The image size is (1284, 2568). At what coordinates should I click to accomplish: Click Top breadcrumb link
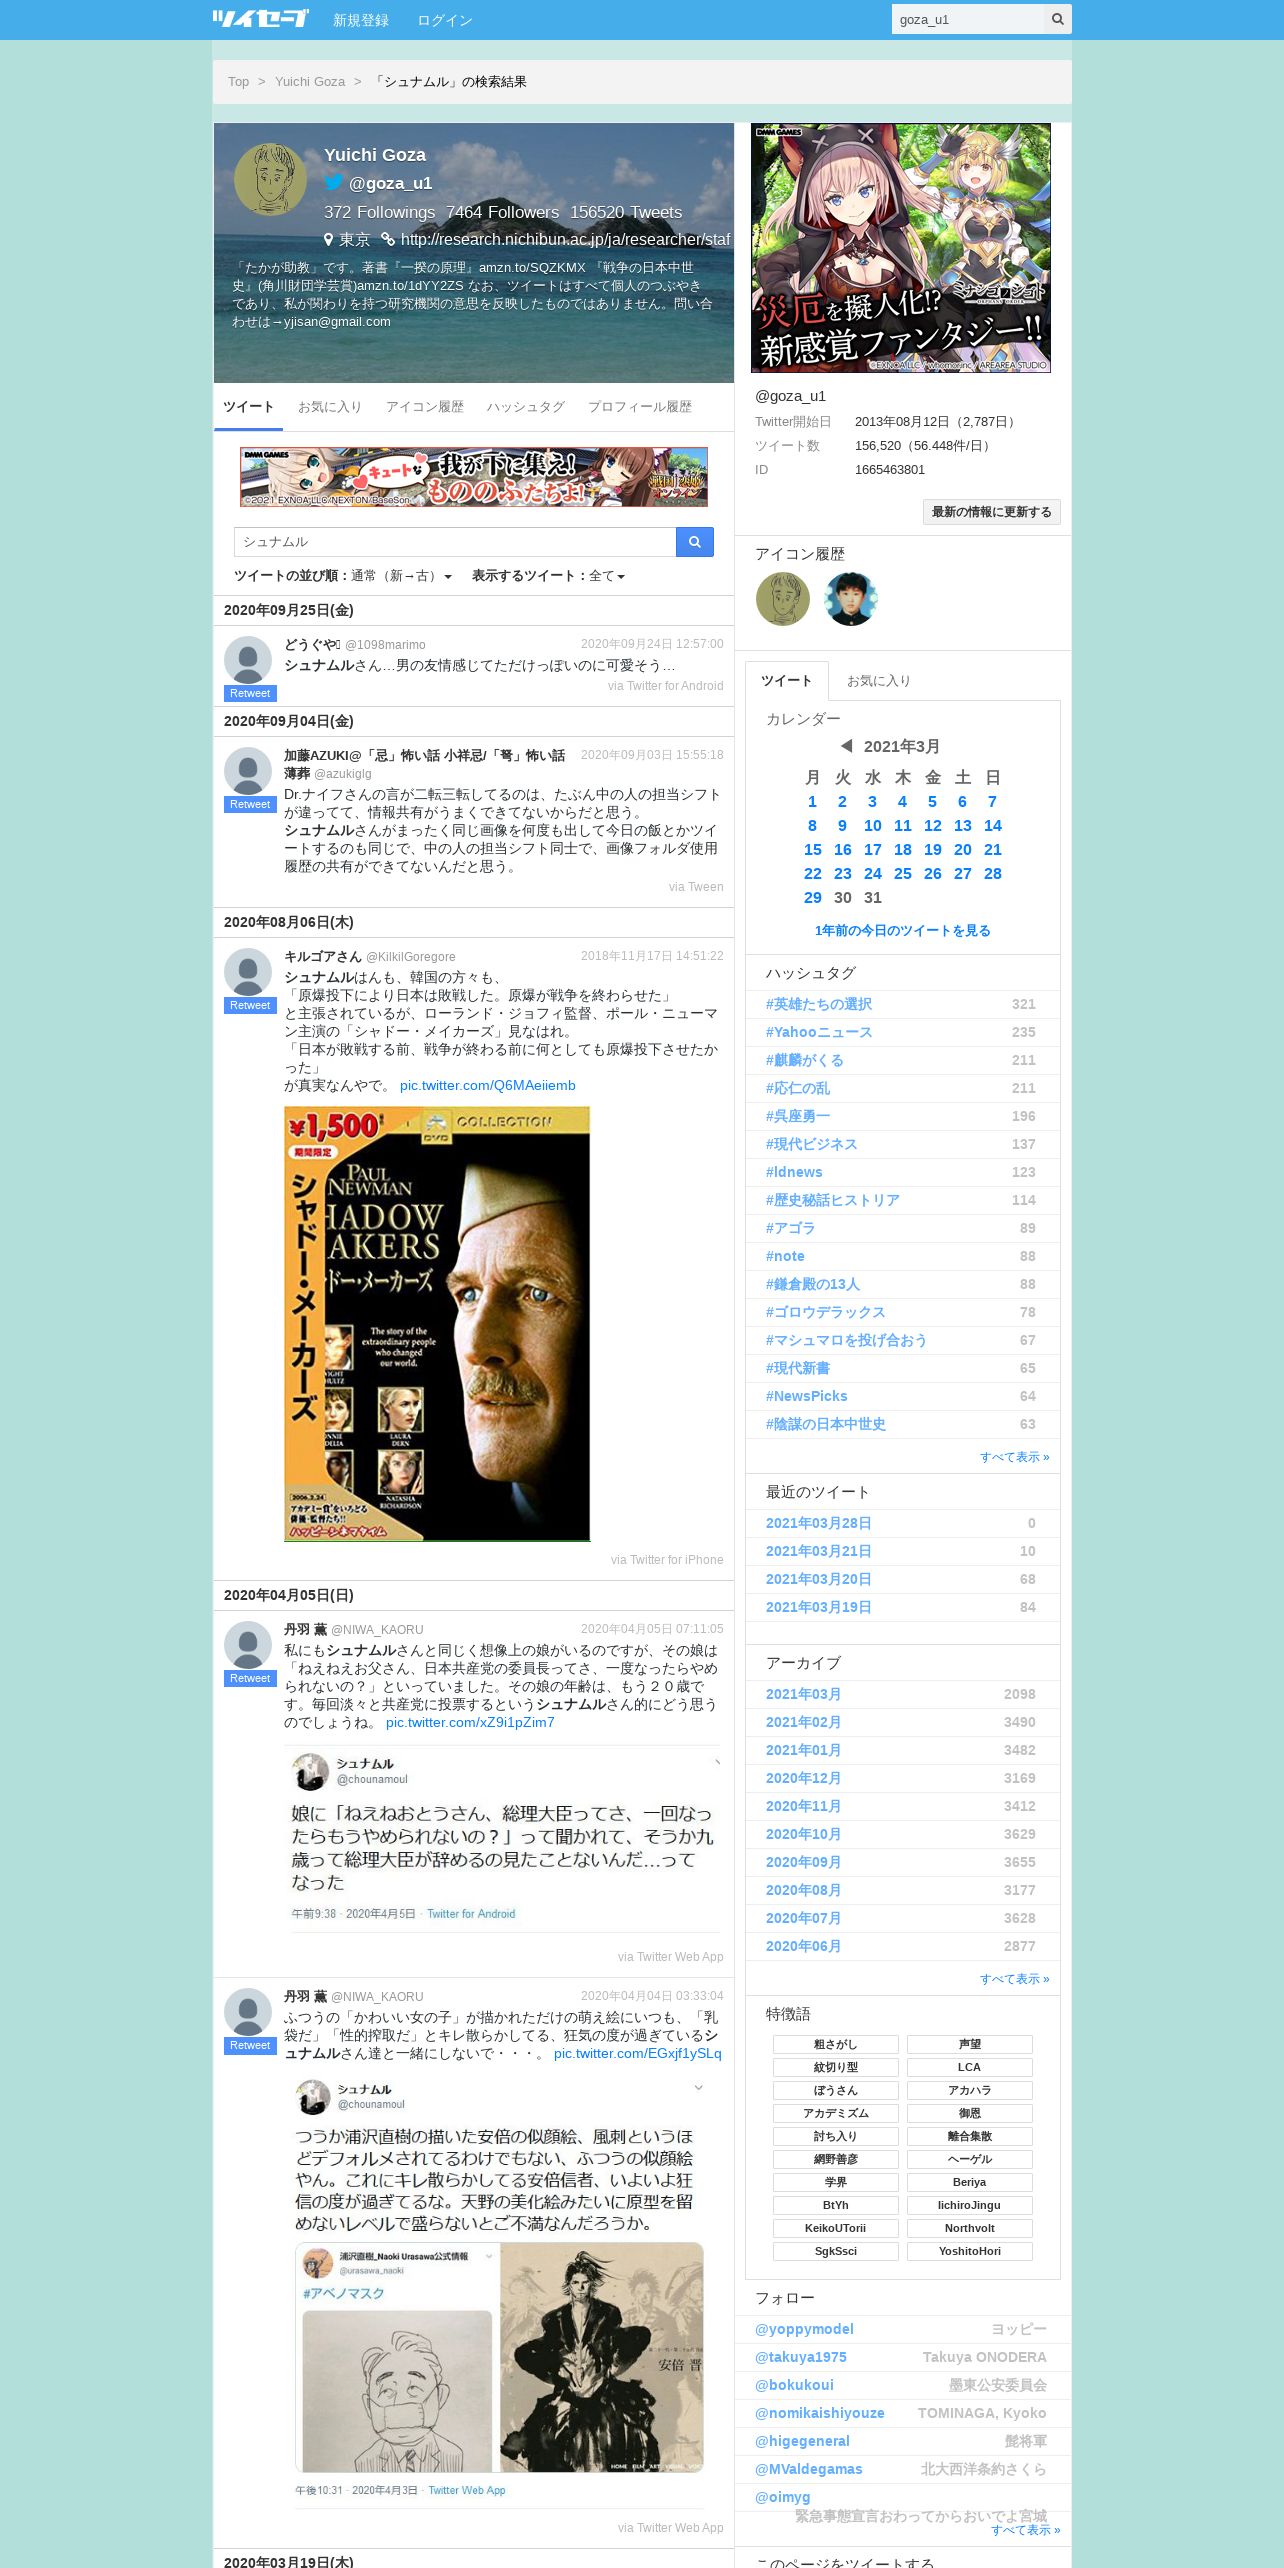238,82
